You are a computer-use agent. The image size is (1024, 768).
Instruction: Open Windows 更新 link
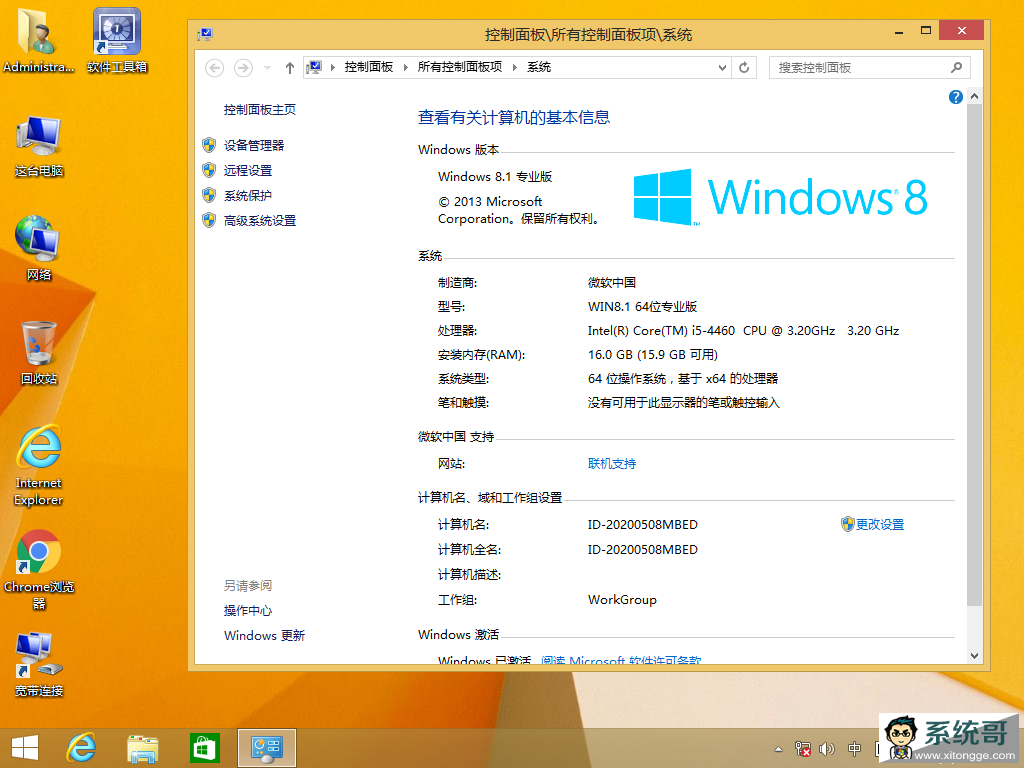click(x=264, y=635)
